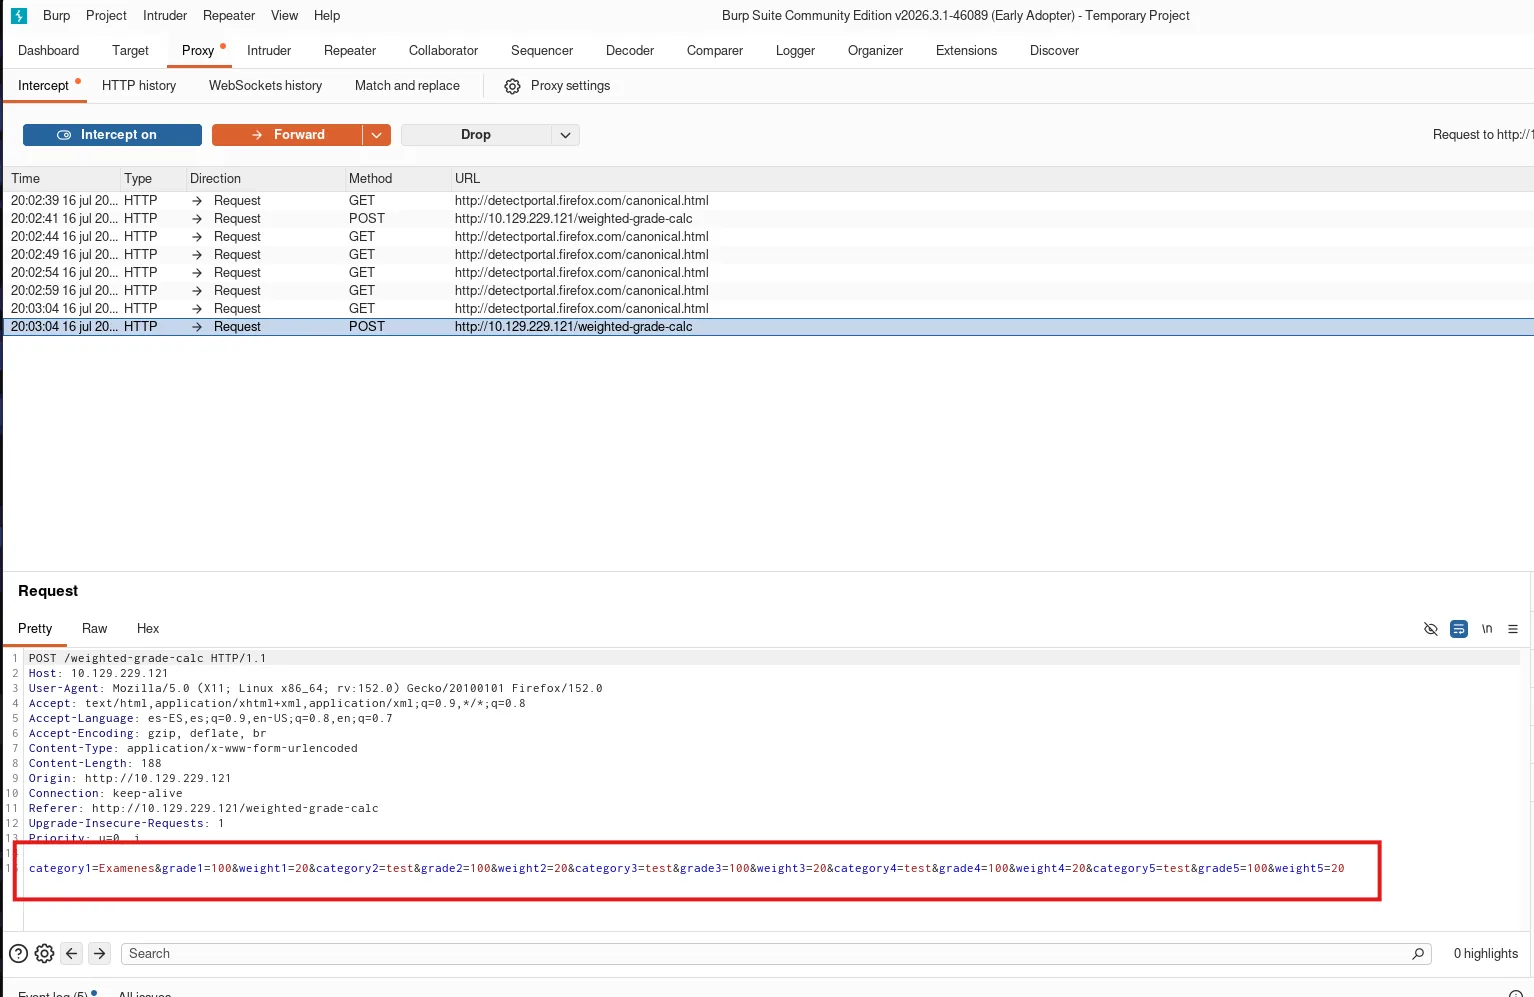The height and width of the screenshot is (997, 1534).
Task: Forward the intercepted request
Action: (287, 135)
